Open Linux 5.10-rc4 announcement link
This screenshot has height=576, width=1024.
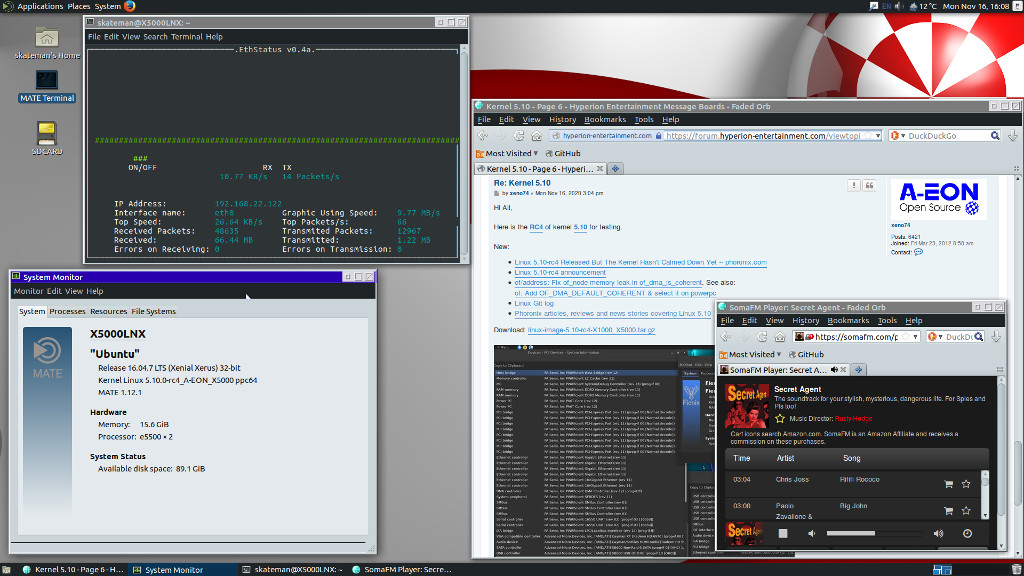560,272
